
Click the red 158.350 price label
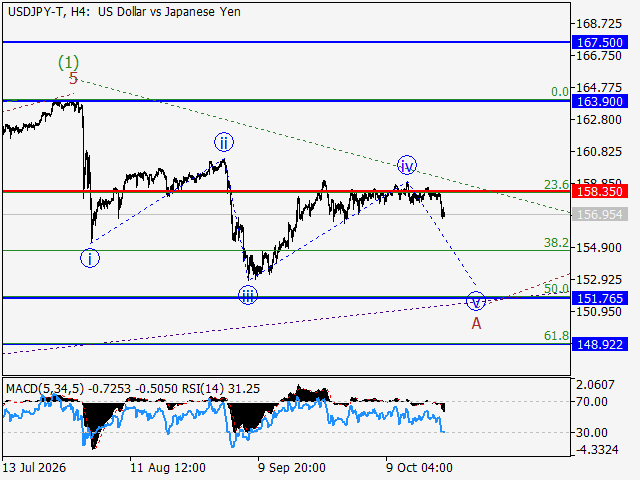[x=600, y=191]
